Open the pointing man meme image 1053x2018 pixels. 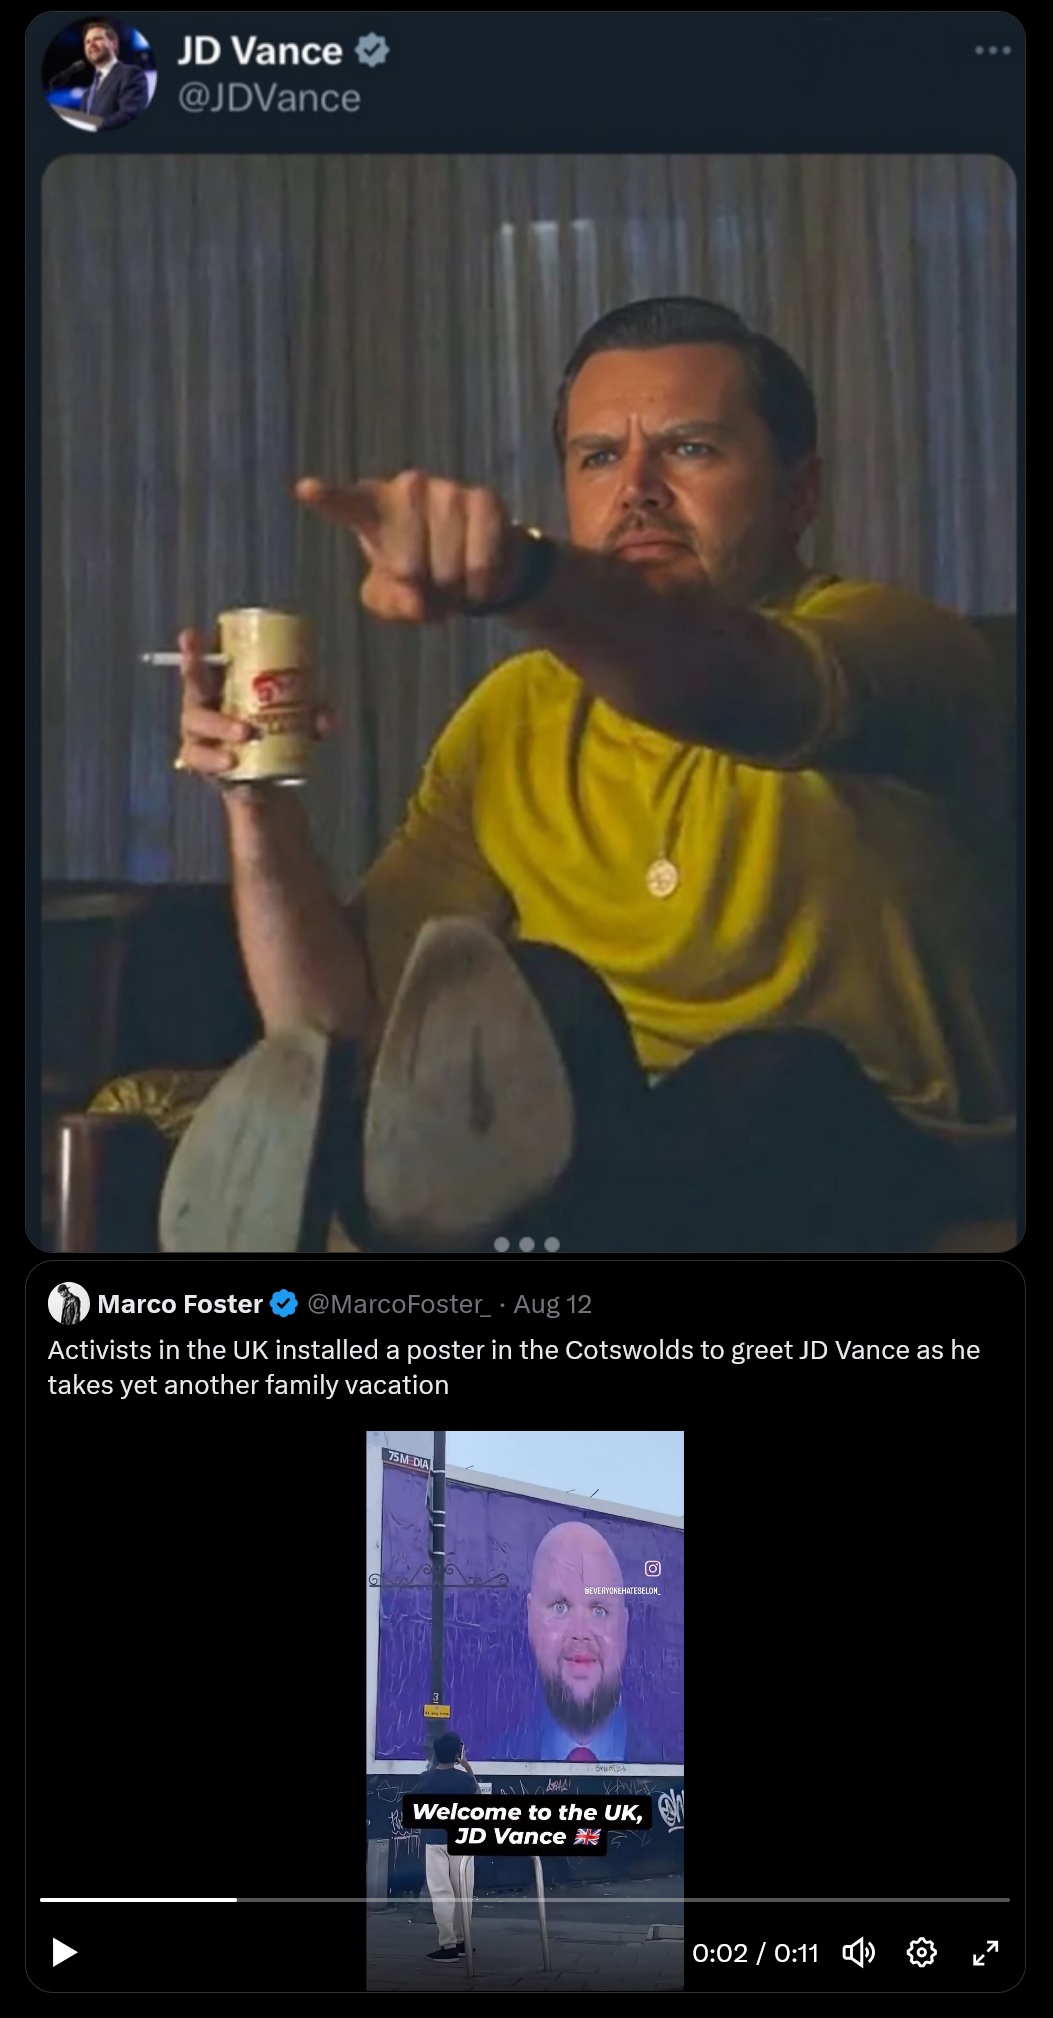click(x=529, y=702)
